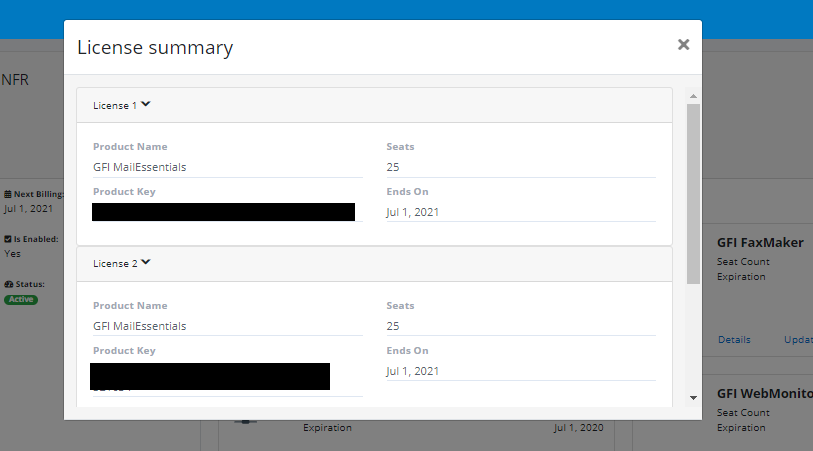Click the License 1 header label
The width and height of the screenshot is (813, 451).
[115, 105]
